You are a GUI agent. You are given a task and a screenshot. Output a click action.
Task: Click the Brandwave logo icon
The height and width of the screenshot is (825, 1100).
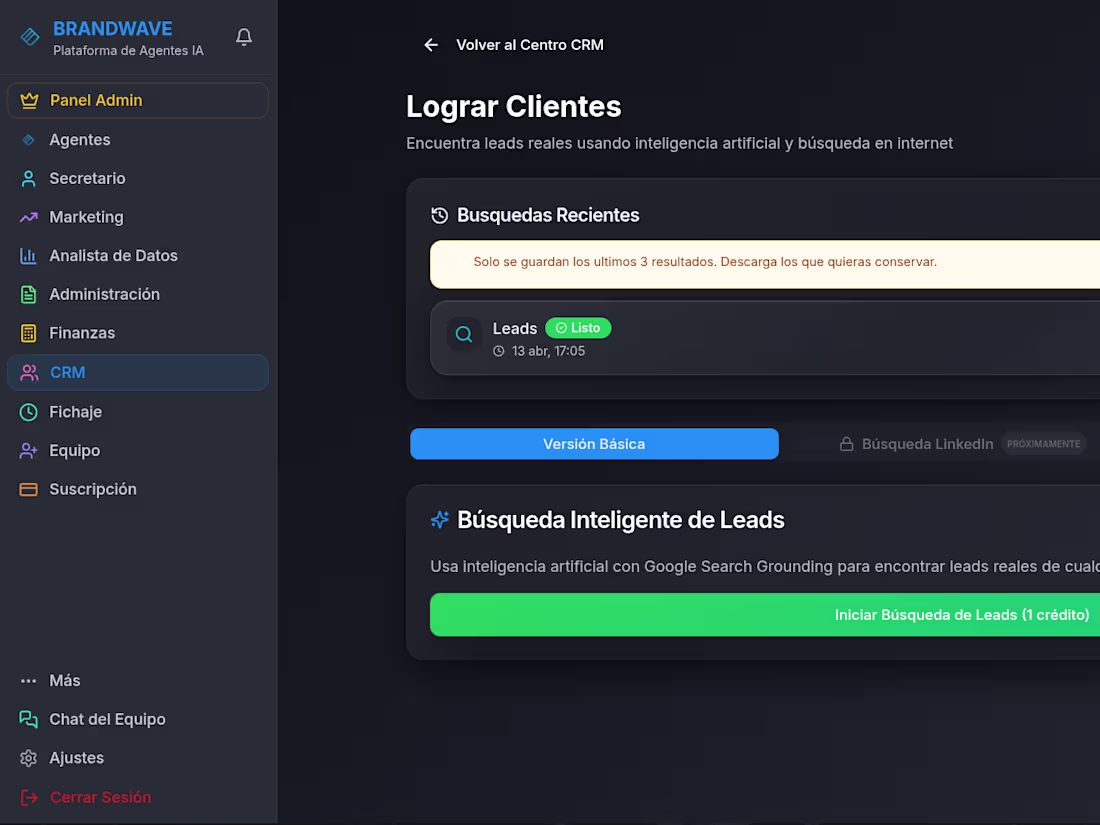pyautogui.click(x=30, y=36)
